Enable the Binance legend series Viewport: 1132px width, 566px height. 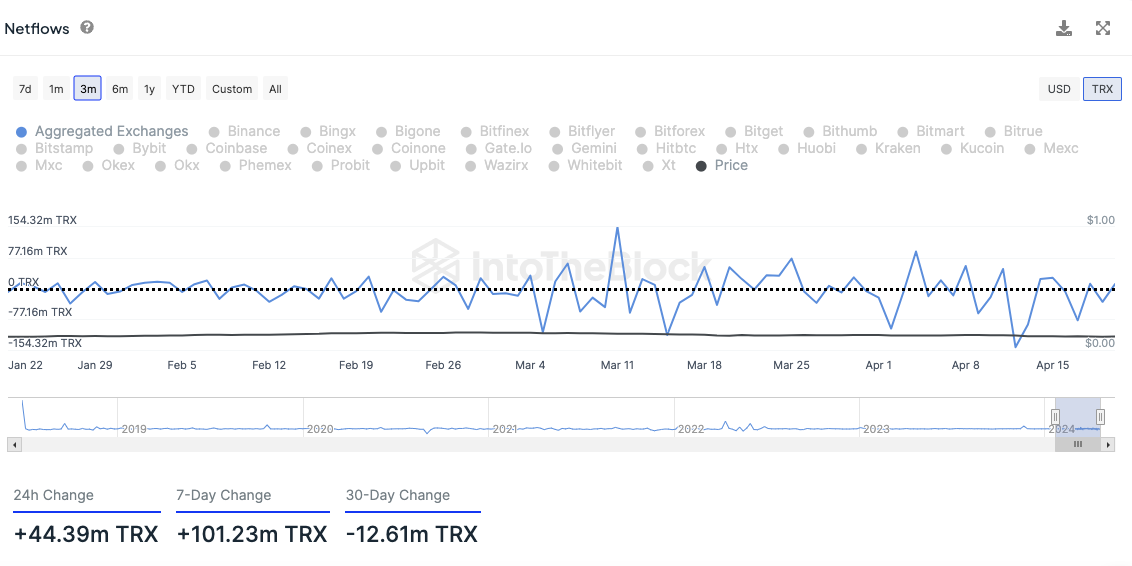[x=245, y=131]
